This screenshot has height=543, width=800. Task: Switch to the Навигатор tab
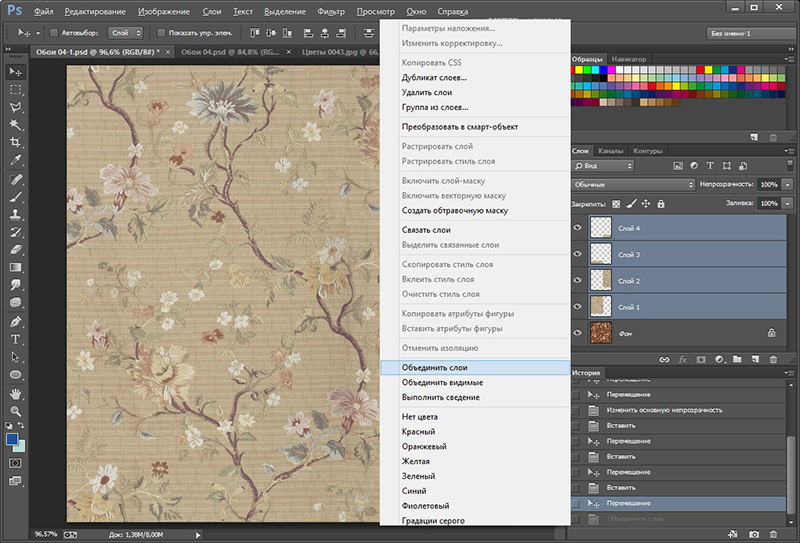point(629,59)
